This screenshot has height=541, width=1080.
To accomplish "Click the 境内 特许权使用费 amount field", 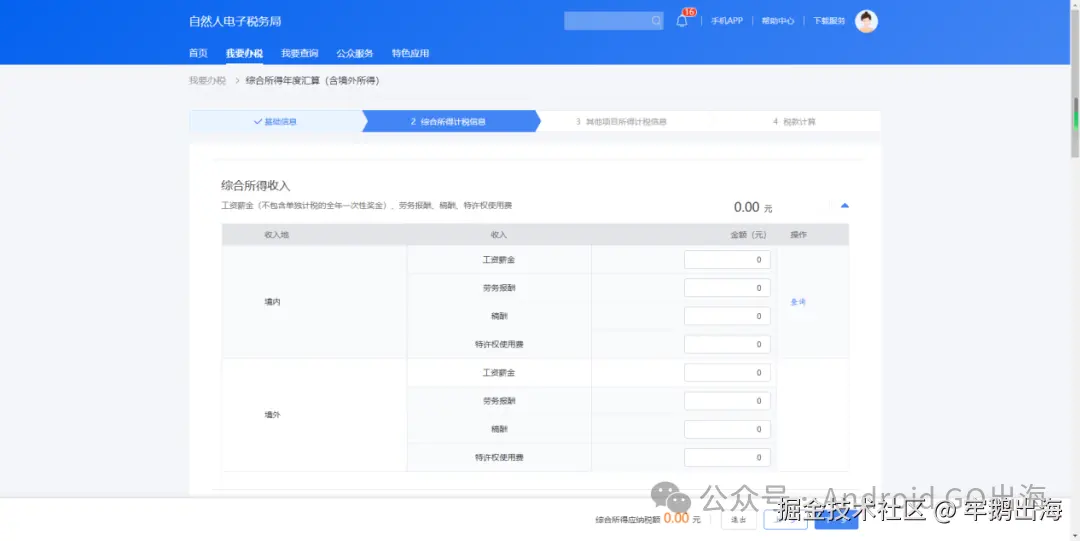I will click(727, 345).
